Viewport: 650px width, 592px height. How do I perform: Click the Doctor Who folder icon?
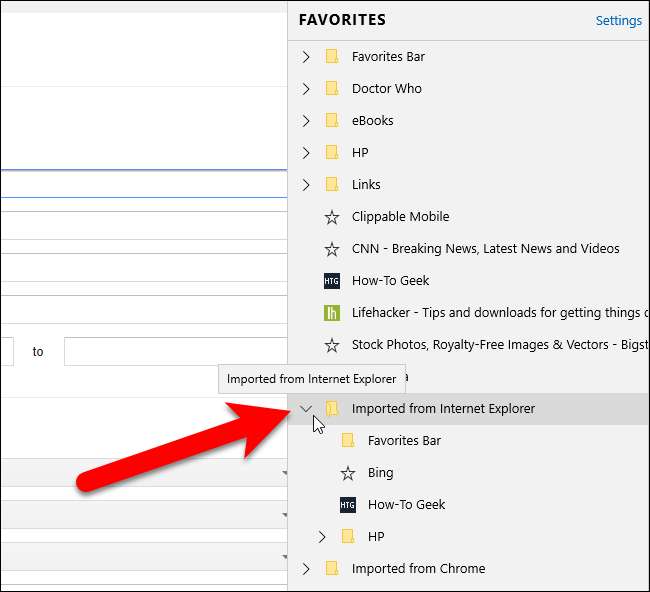(332, 89)
